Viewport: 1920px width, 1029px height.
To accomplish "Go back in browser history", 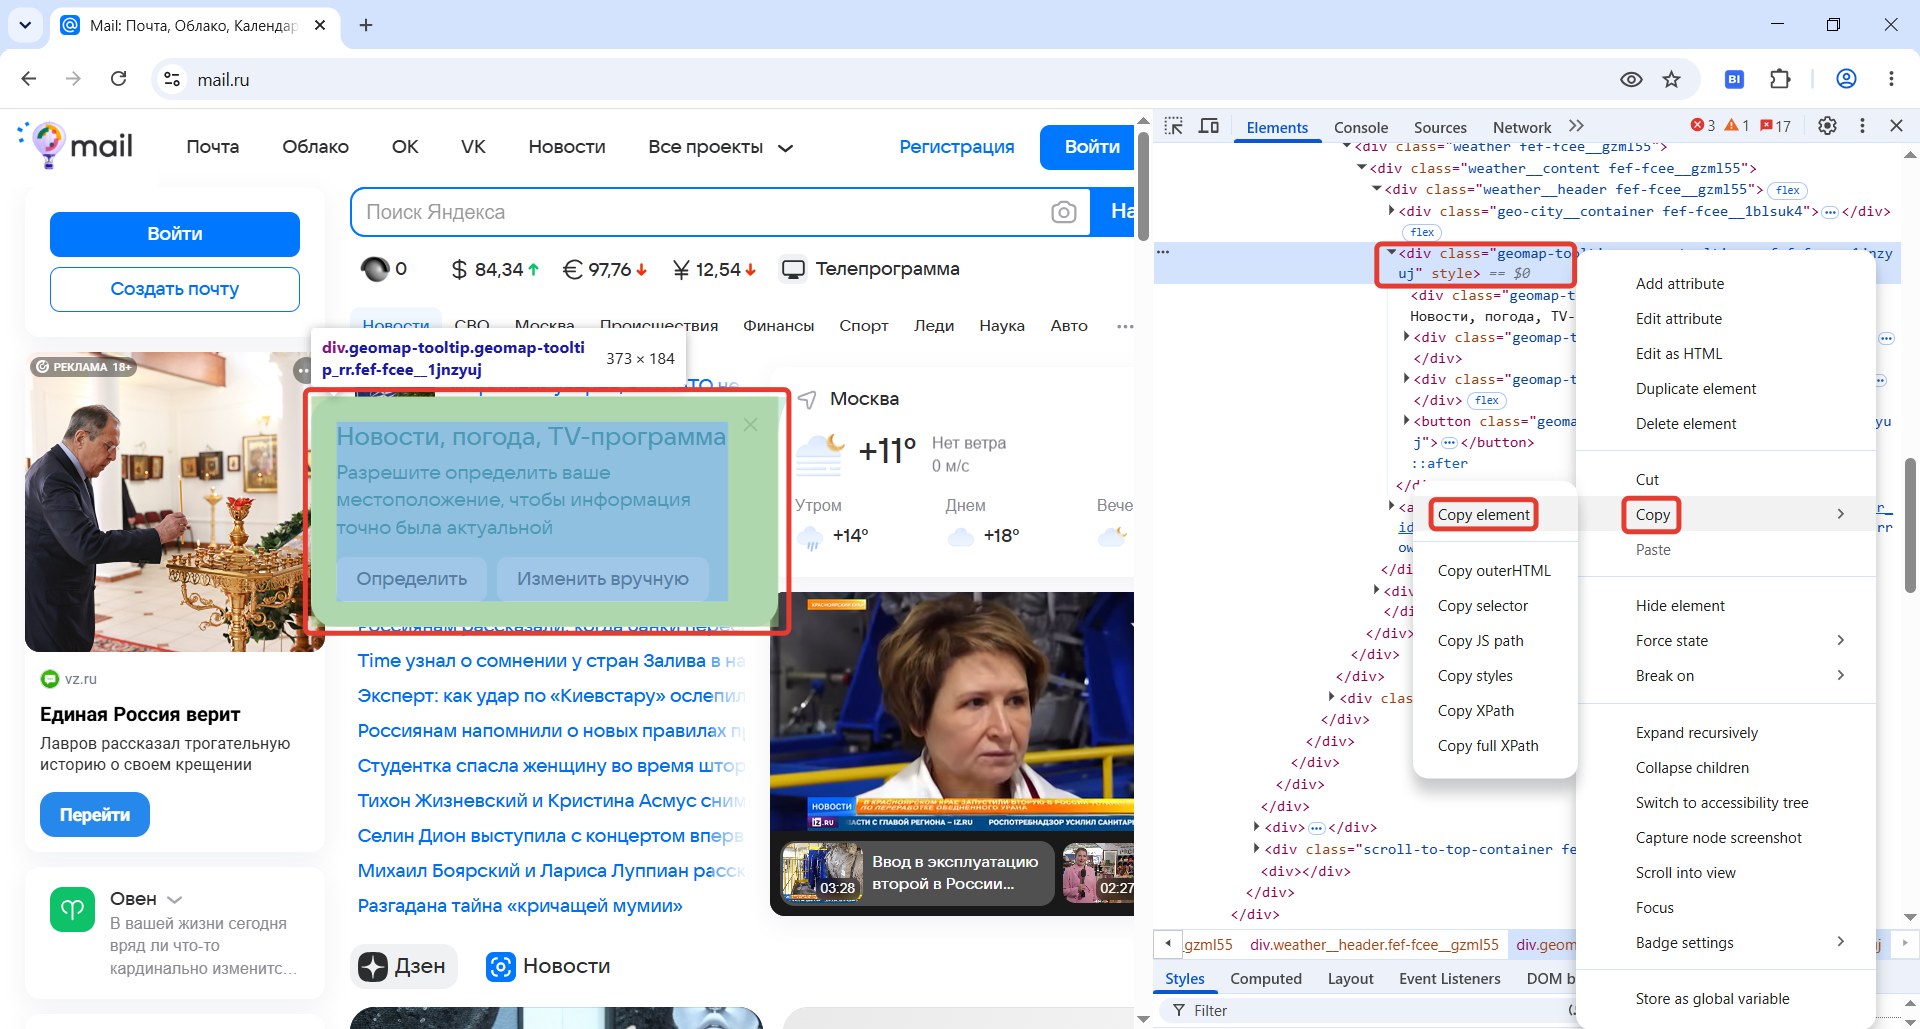I will click(x=29, y=79).
